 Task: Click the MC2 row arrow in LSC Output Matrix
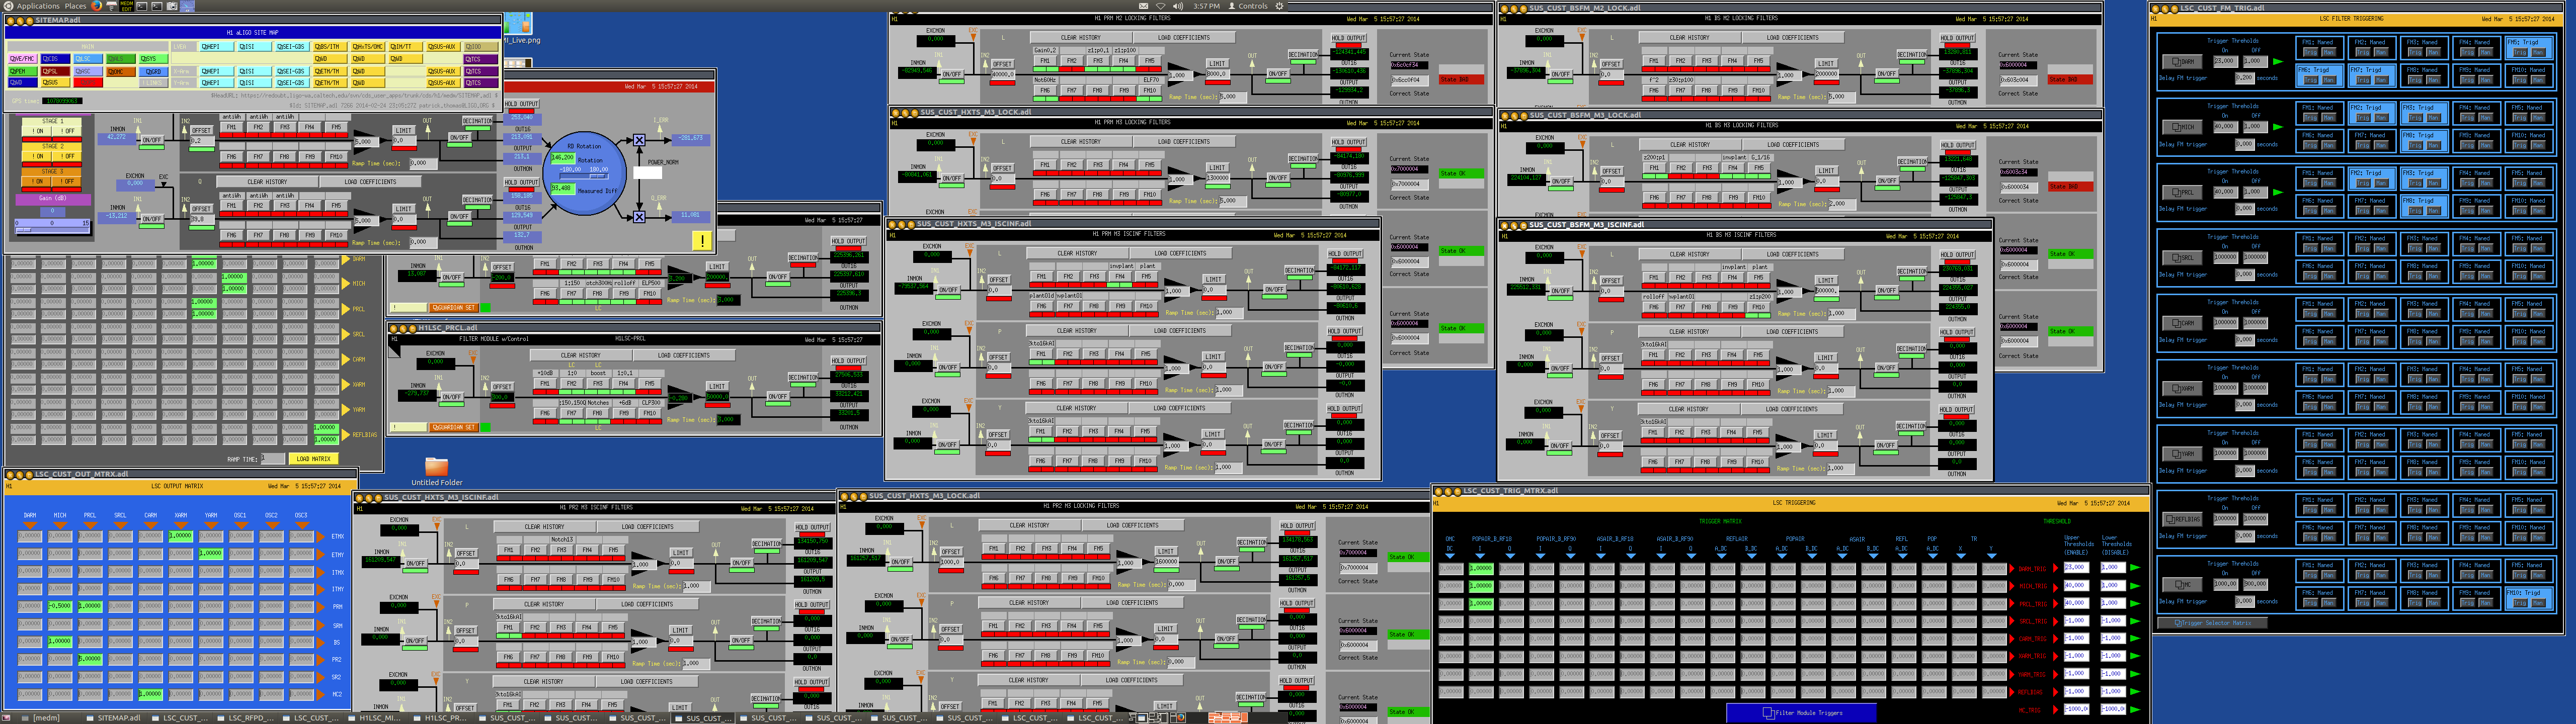click(320, 695)
